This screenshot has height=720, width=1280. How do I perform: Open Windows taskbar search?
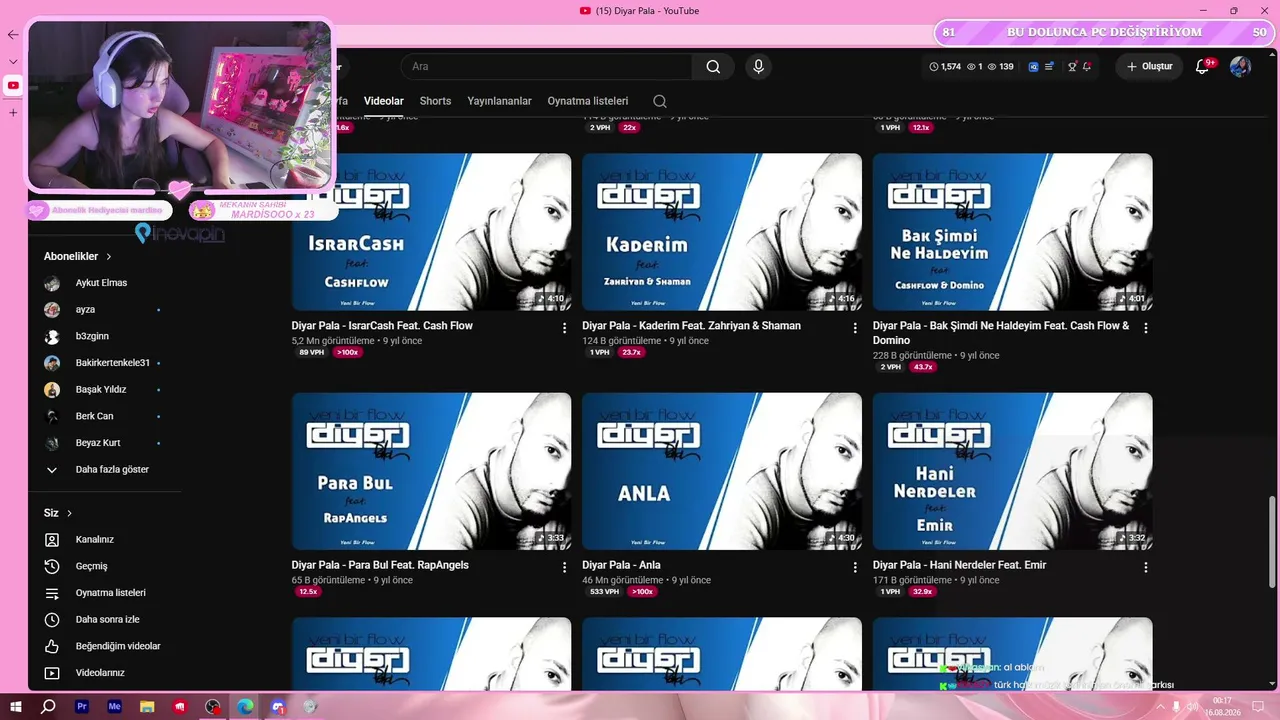[x=48, y=707]
